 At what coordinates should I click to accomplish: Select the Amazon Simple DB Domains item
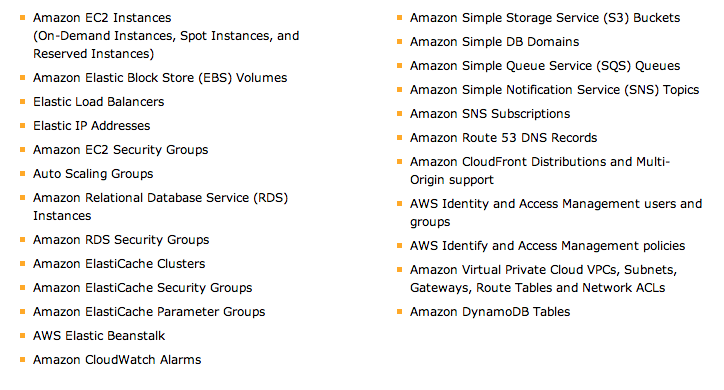(x=495, y=42)
